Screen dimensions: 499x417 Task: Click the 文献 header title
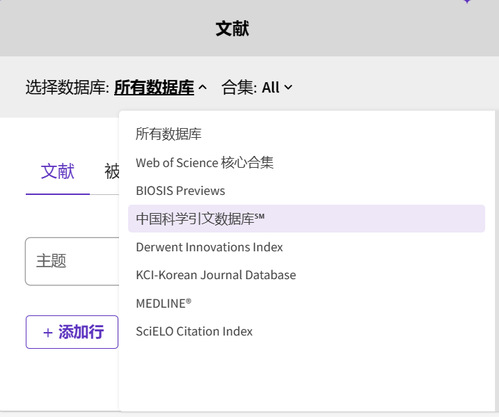click(x=232, y=28)
